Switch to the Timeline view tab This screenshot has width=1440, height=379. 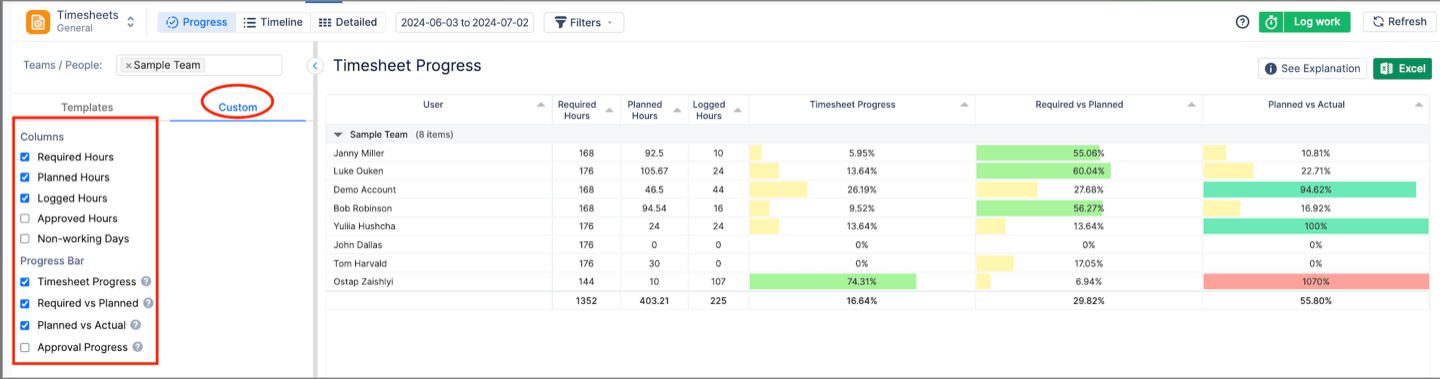click(x=273, y=22)
